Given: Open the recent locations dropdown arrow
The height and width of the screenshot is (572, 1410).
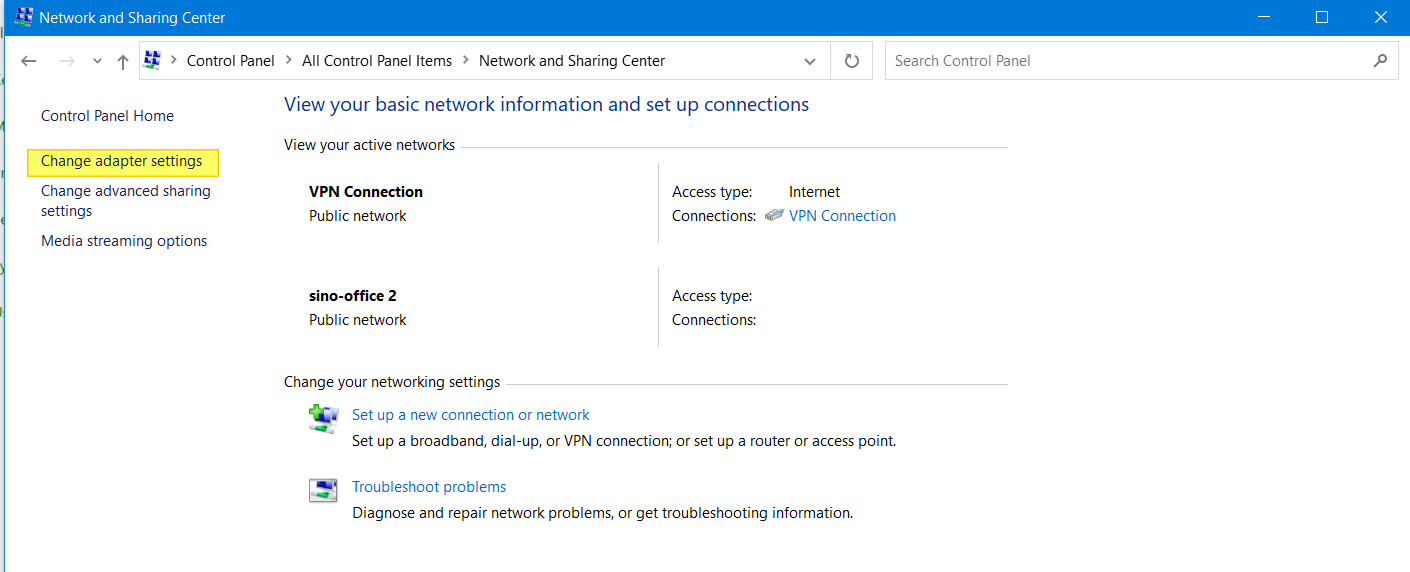Looking at the screenshot, I should [97, 61].
